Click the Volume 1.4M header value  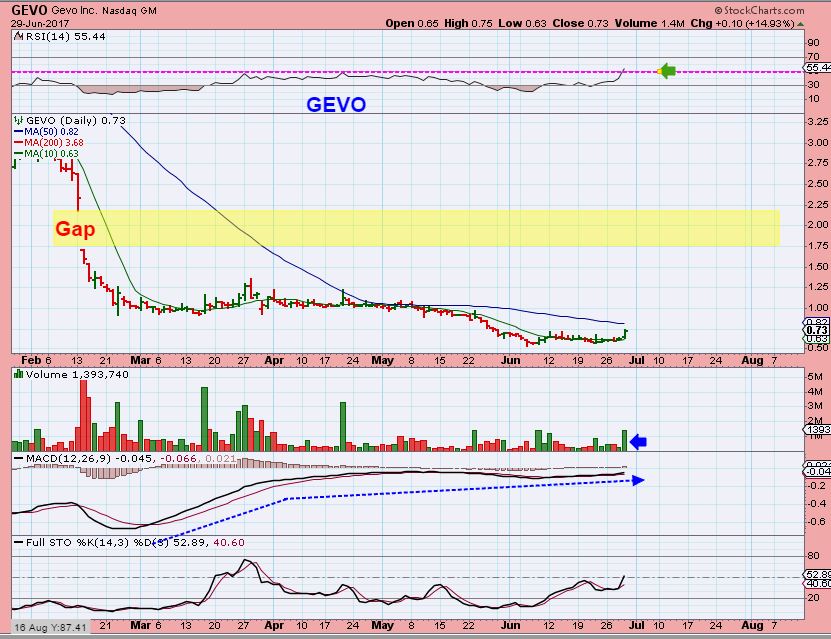tap(649, 23)
